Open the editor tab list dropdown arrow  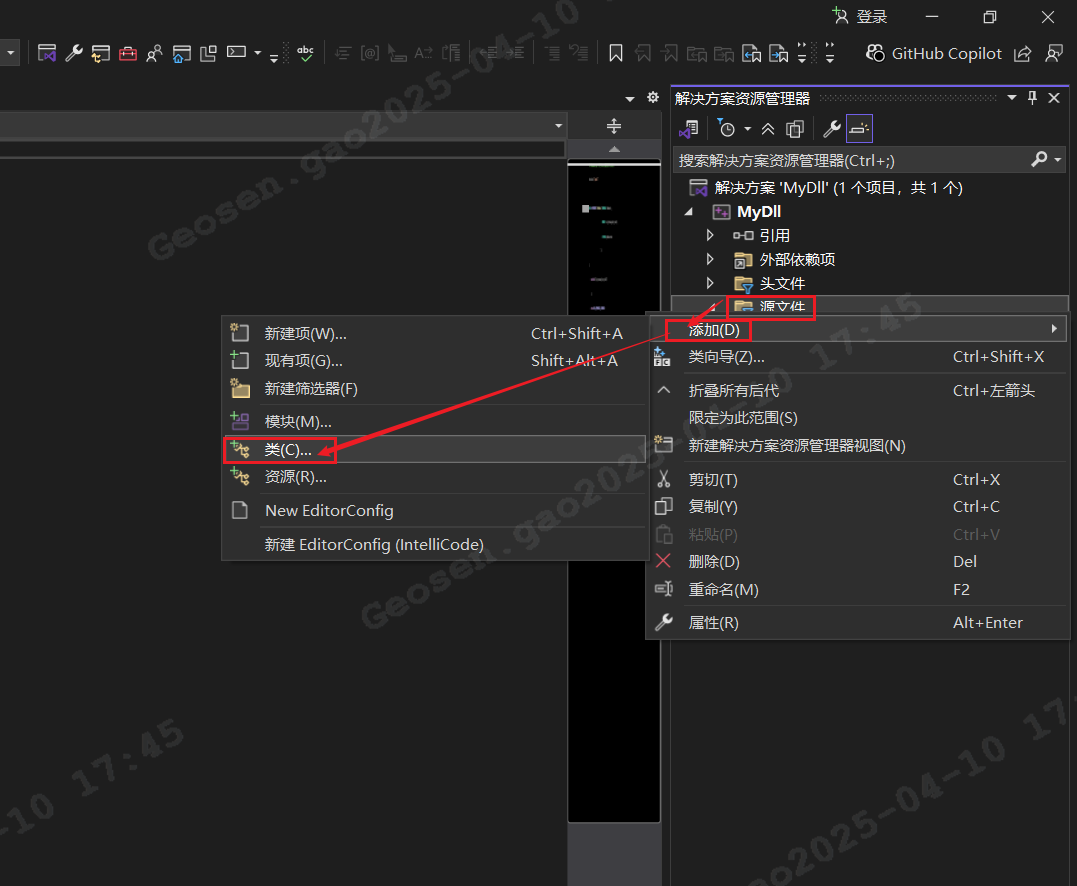coord(630,98)
